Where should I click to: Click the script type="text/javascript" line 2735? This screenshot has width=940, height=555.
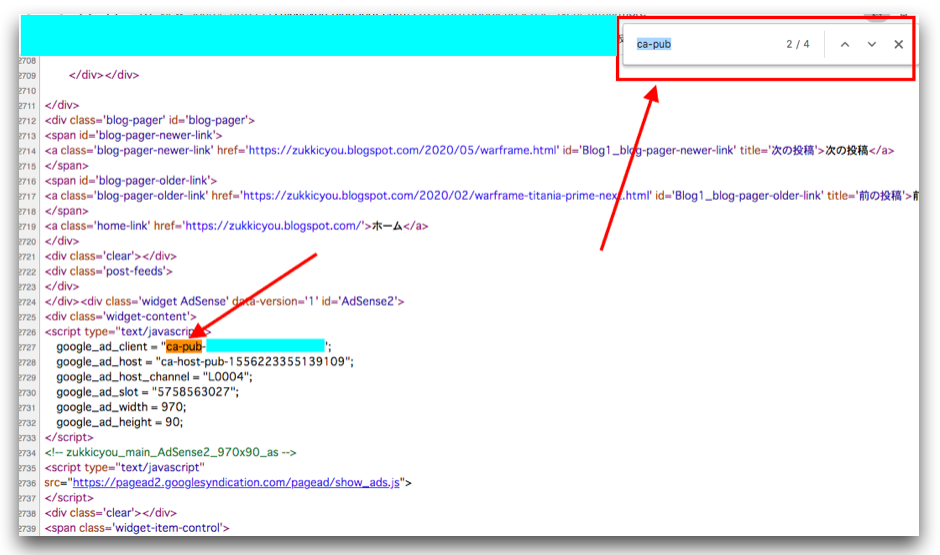point(125,467)
